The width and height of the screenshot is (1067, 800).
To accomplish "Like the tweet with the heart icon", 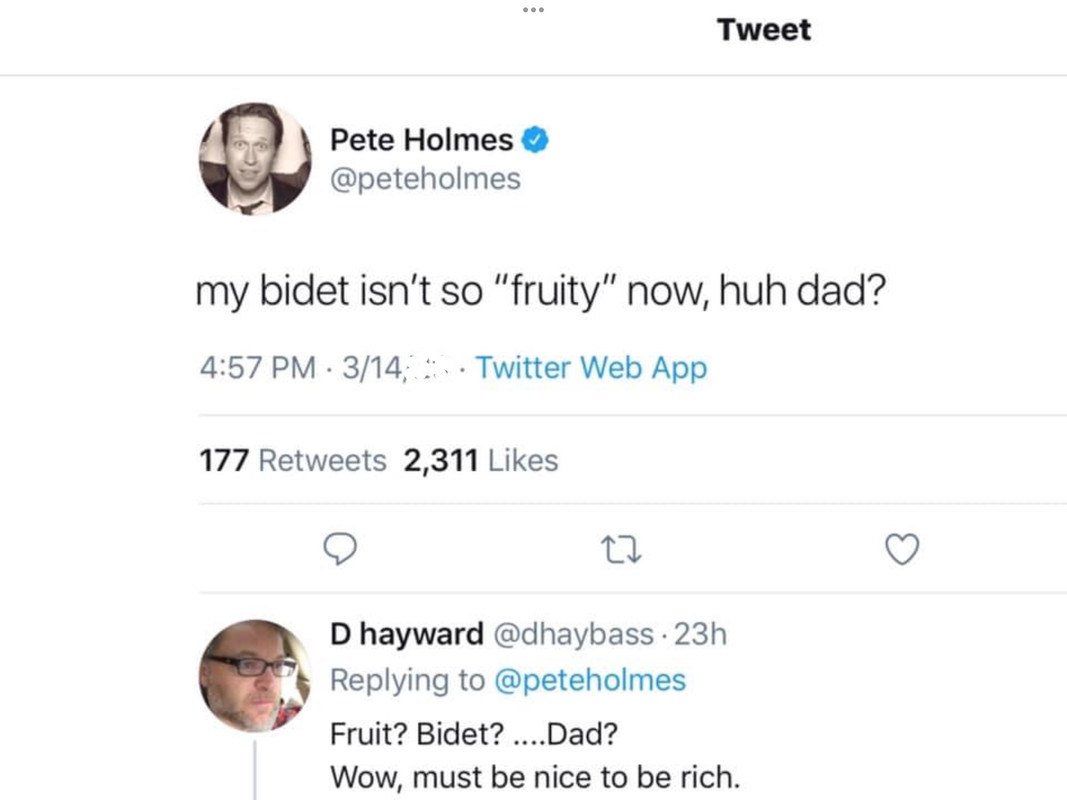I will [902, 549].
